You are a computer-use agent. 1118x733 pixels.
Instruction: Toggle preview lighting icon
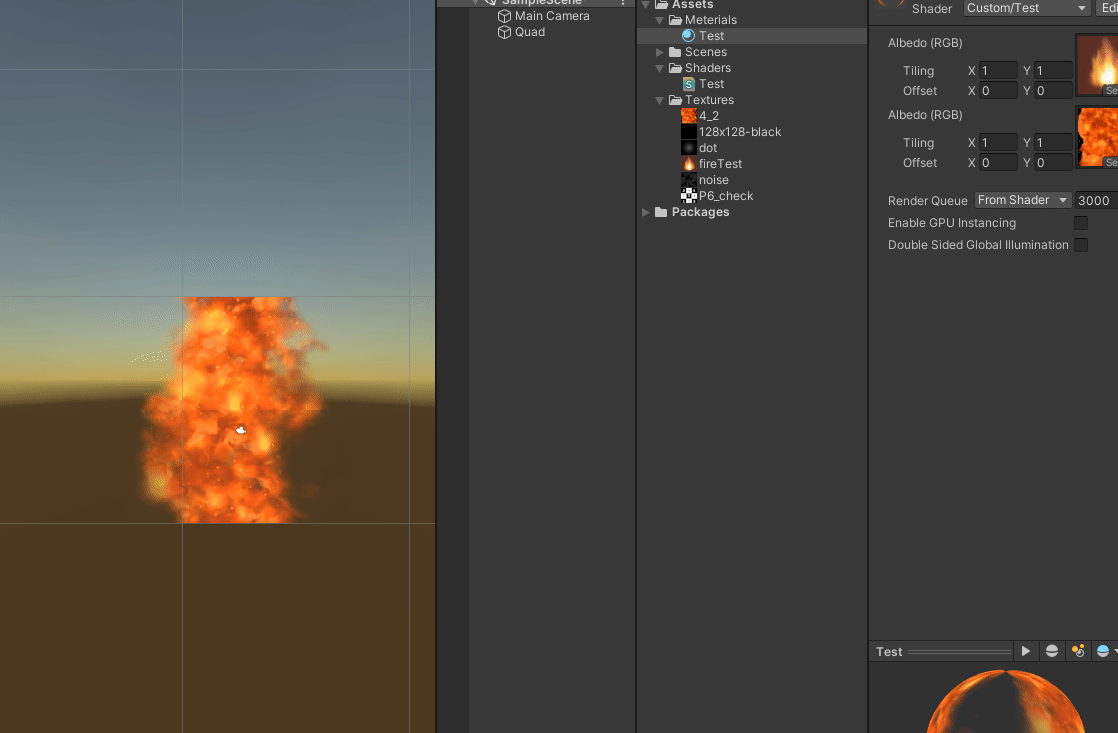coord(1078,651)
